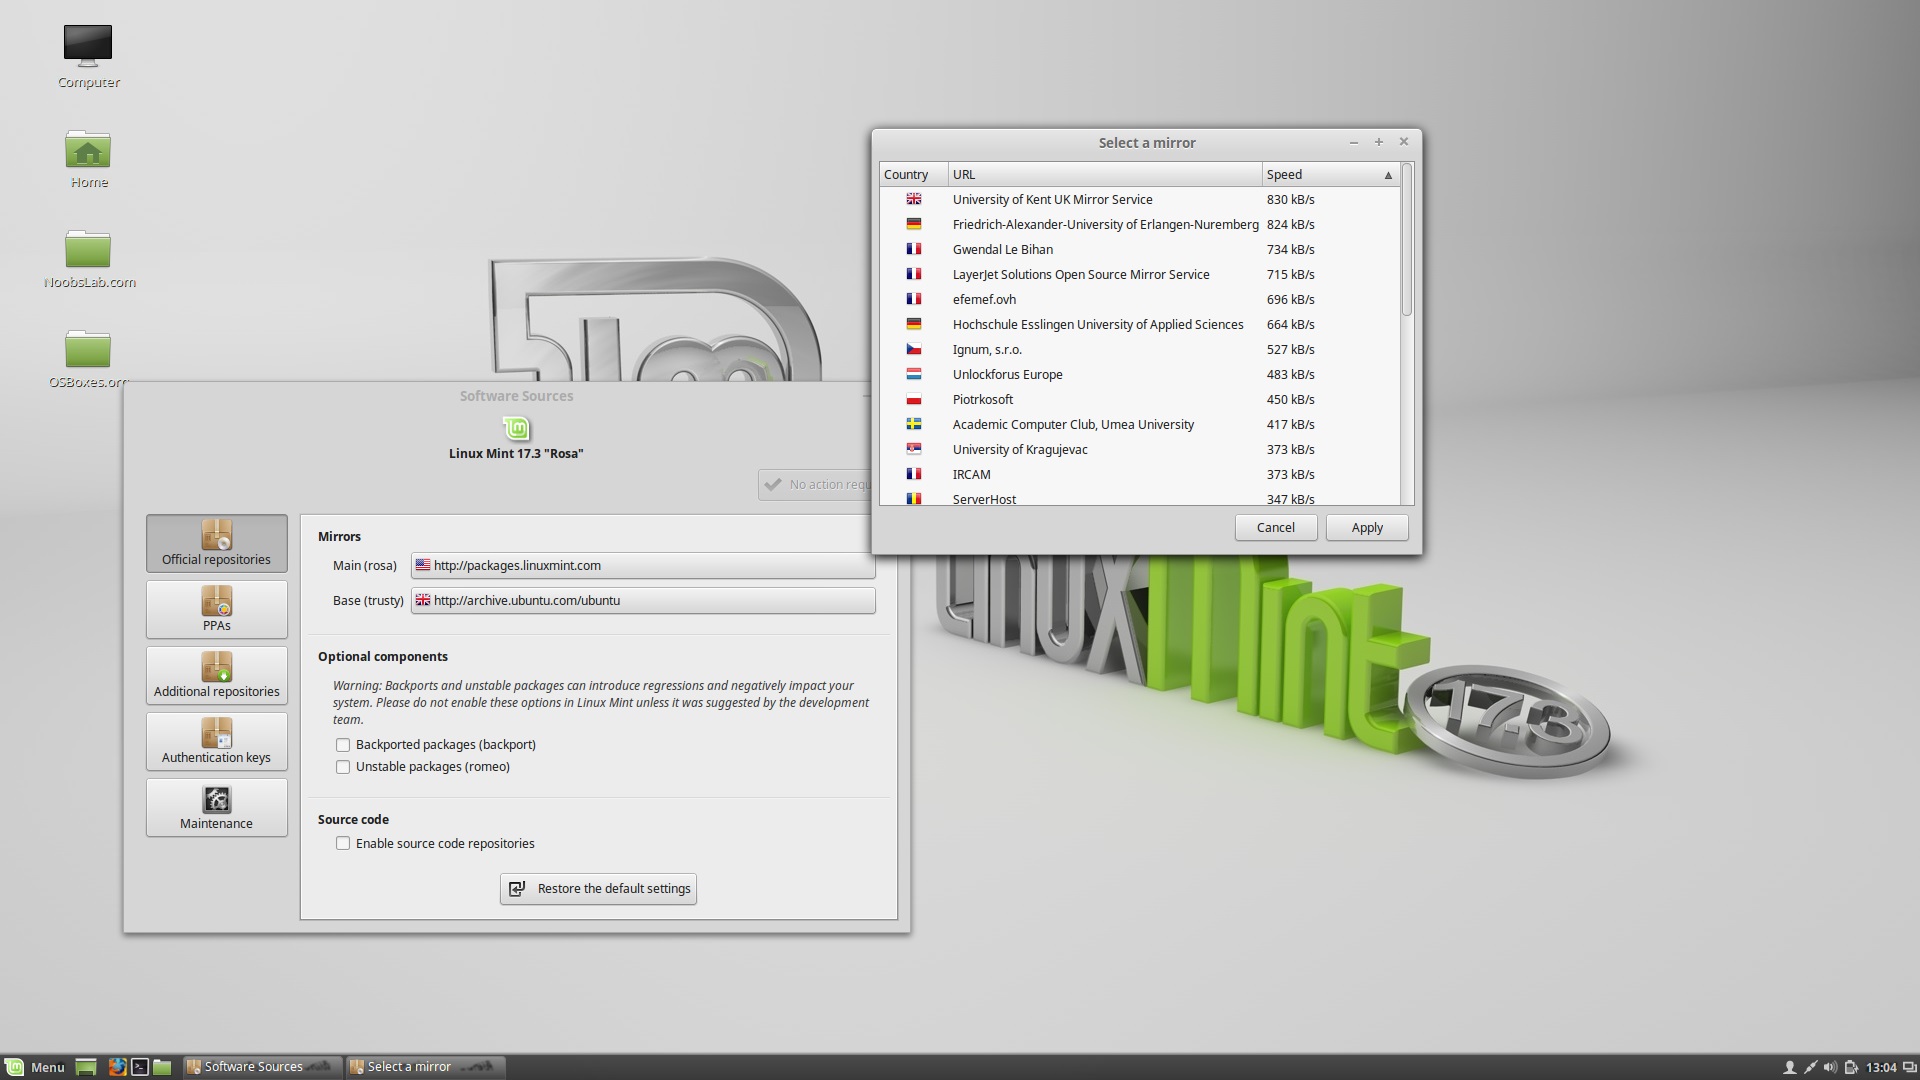The height and width of the screenshot is (1080, 1920).
Task: Click the Show Desktop panel icon
Action: tap(86, 1067)
